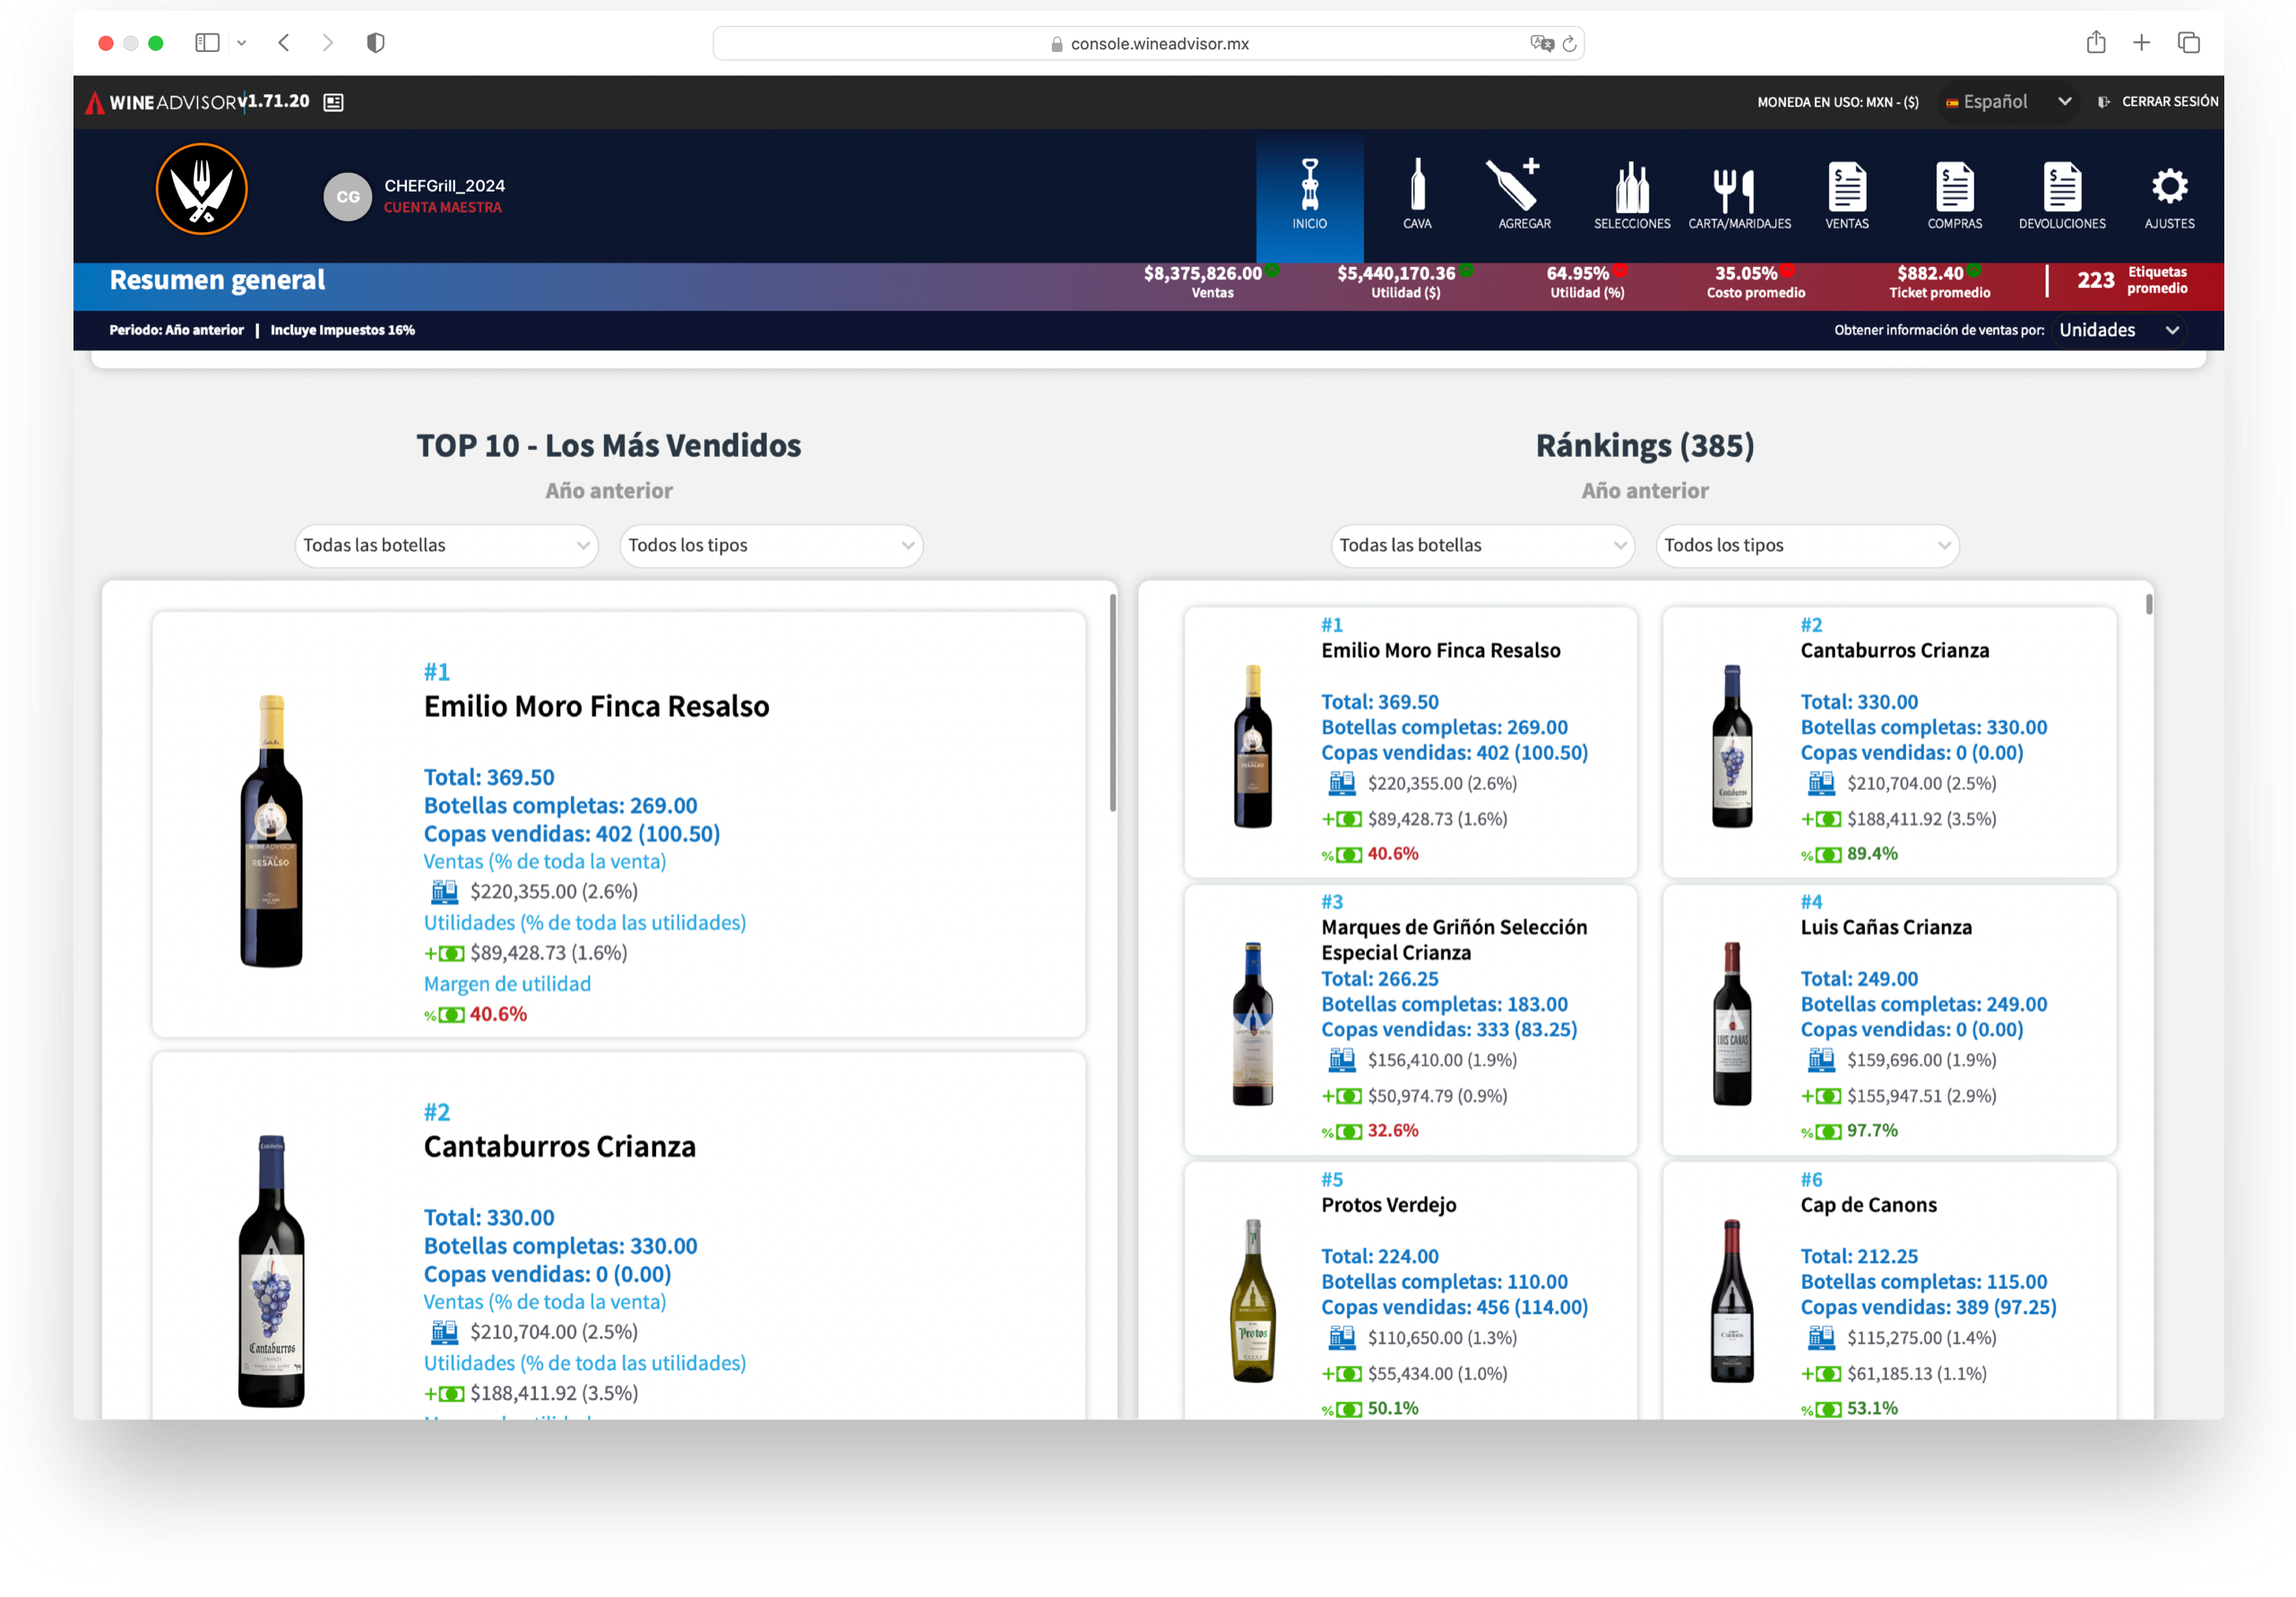Screen dimensions: 2296x1597
Task: Click the Safari privacy shield icon
Action: point(376,42)
